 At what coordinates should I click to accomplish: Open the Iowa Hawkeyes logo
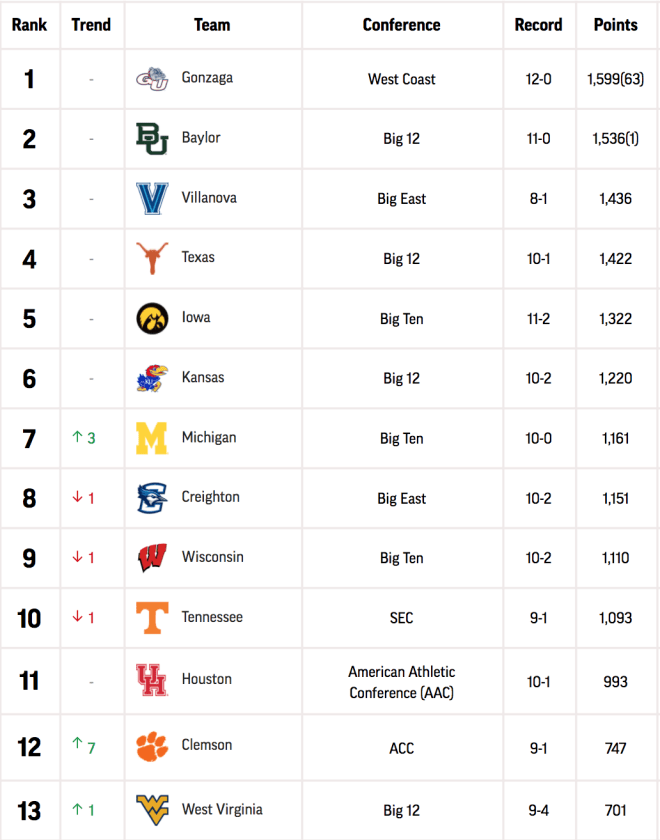pos(152,318)
